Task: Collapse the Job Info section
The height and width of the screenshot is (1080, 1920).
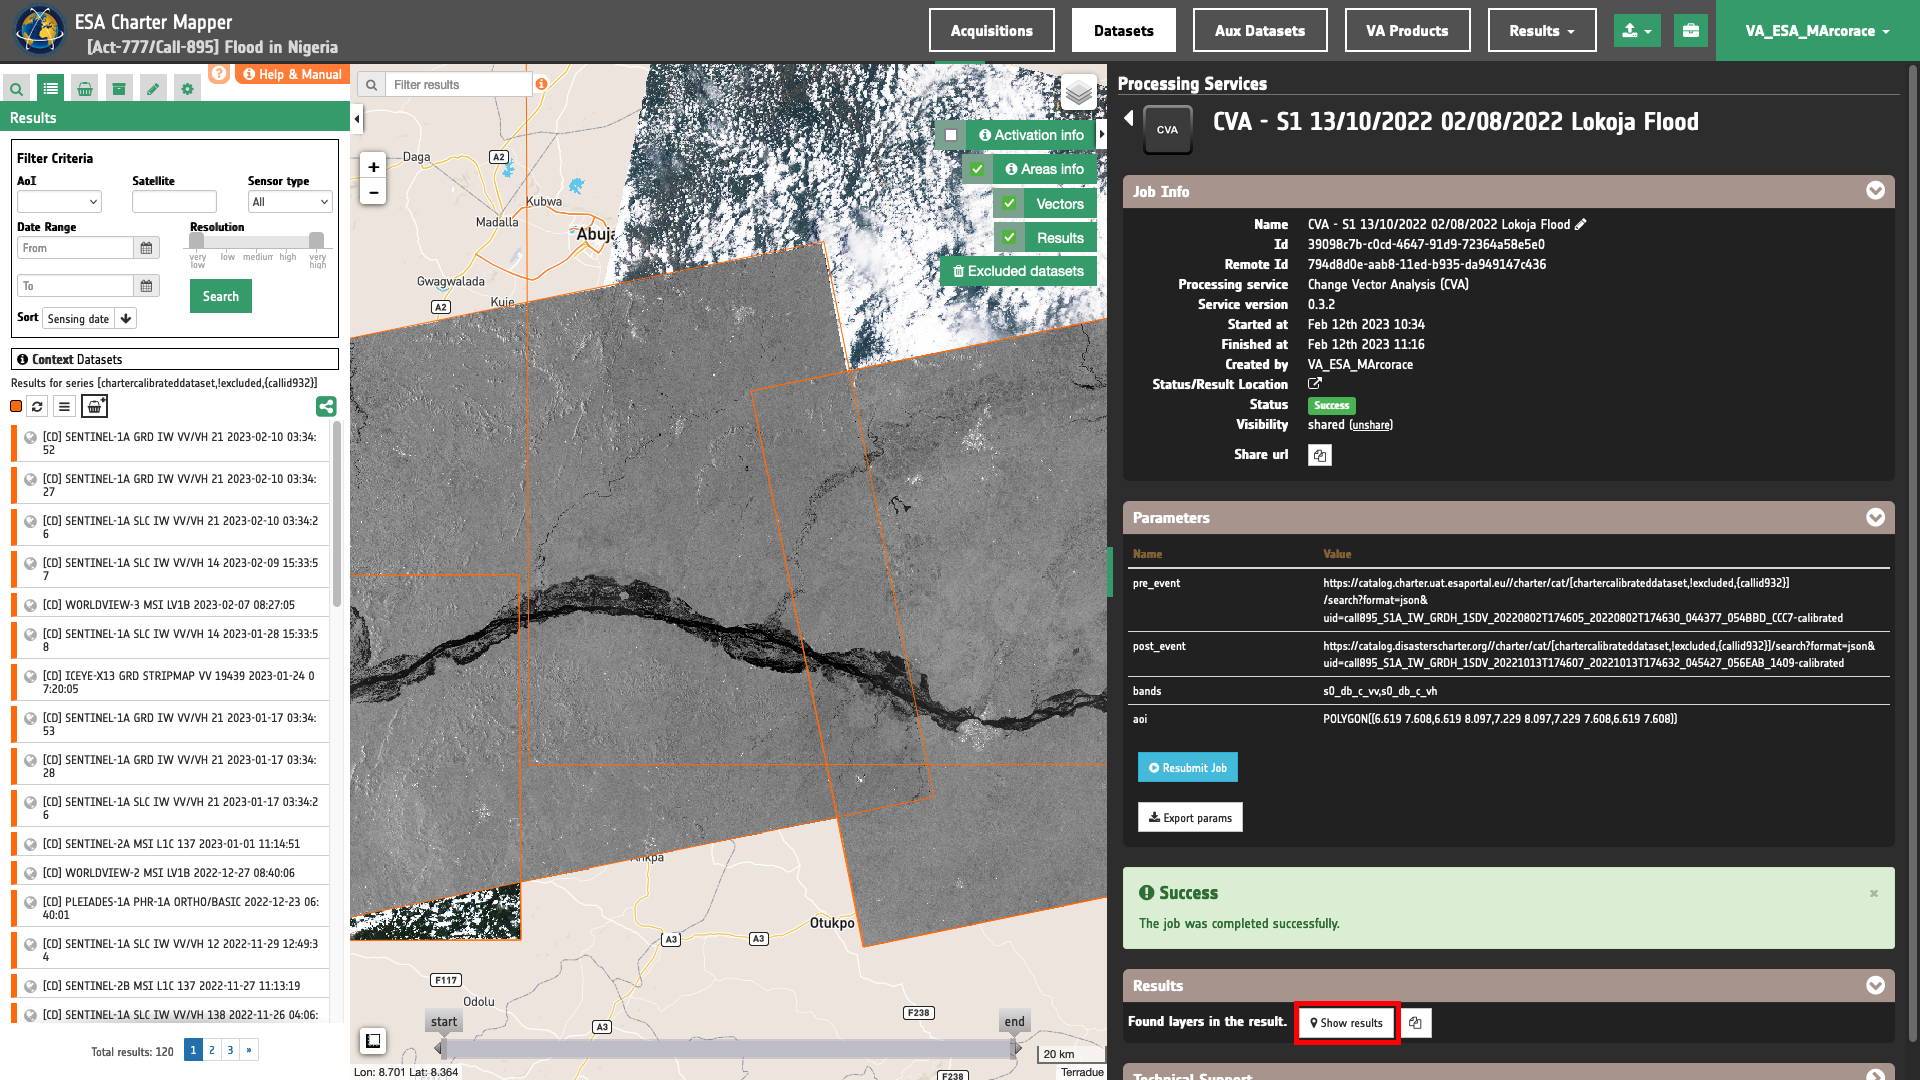Action: click(x=1875, y=191)
